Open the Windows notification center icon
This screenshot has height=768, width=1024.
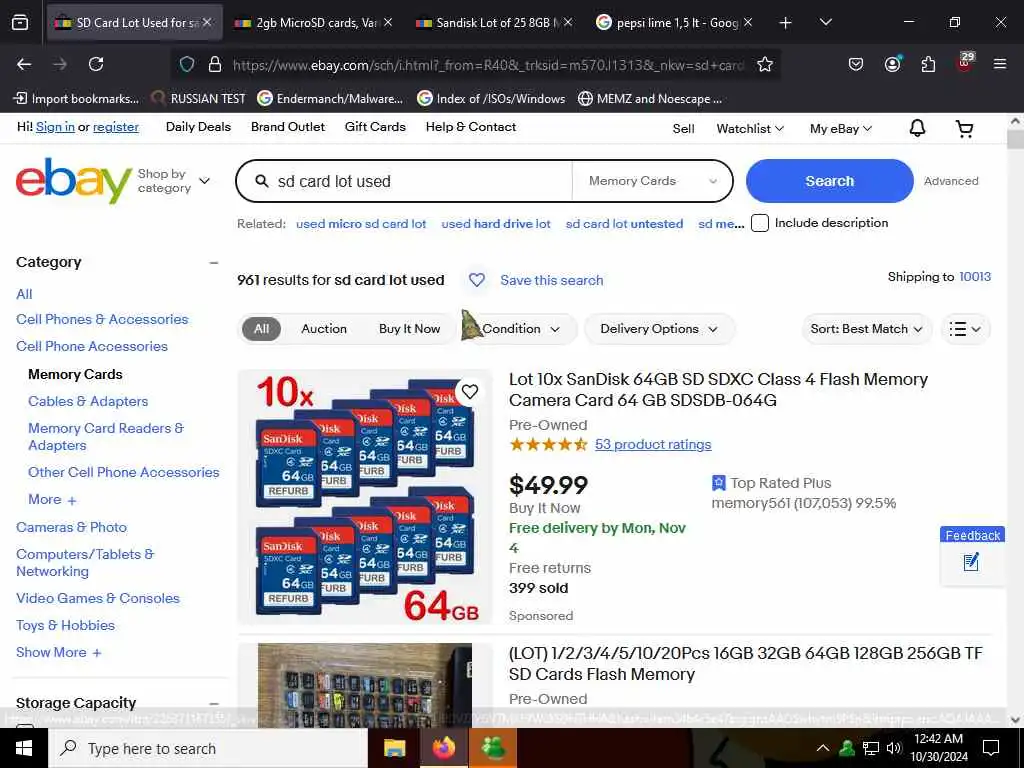[x=991, y=748]
